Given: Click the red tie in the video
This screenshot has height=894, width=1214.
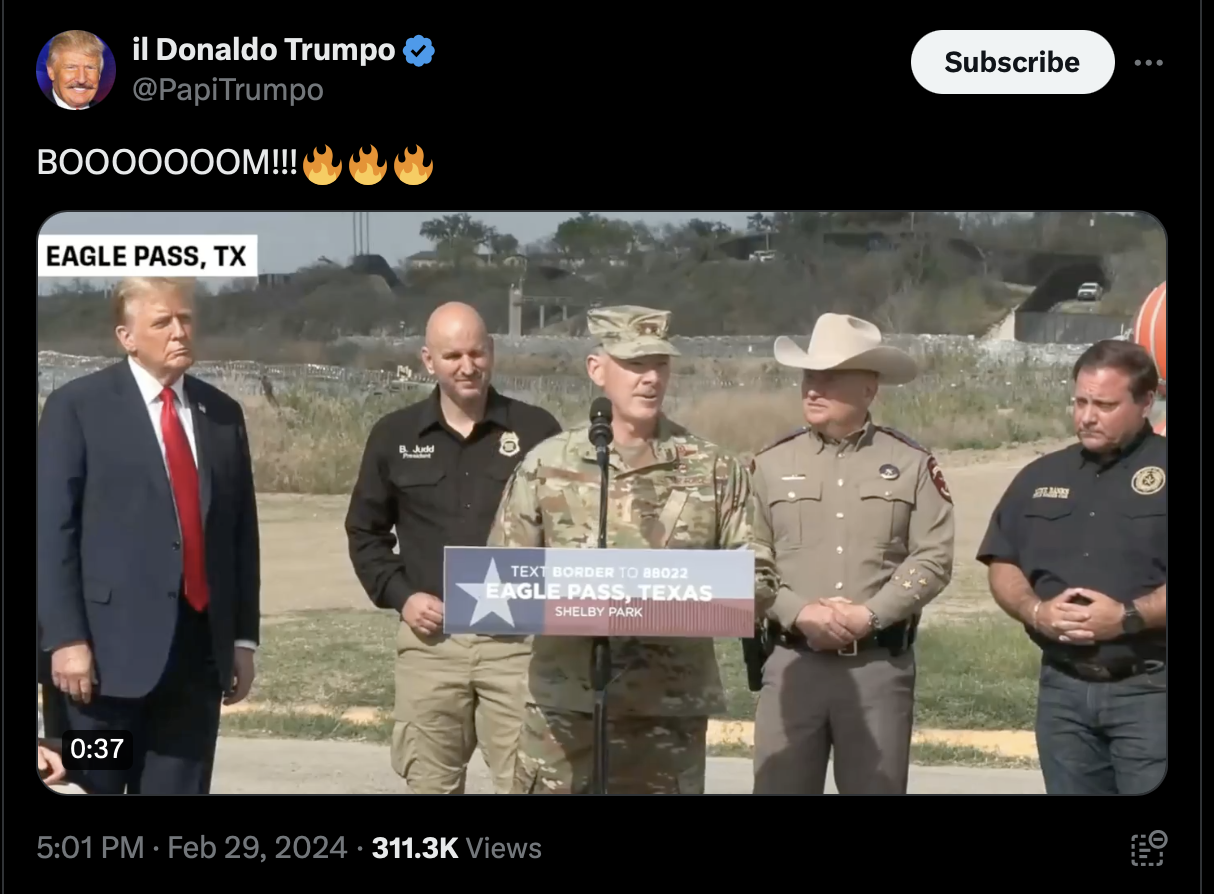Looking at the screenshot, I should click(187, 496).
